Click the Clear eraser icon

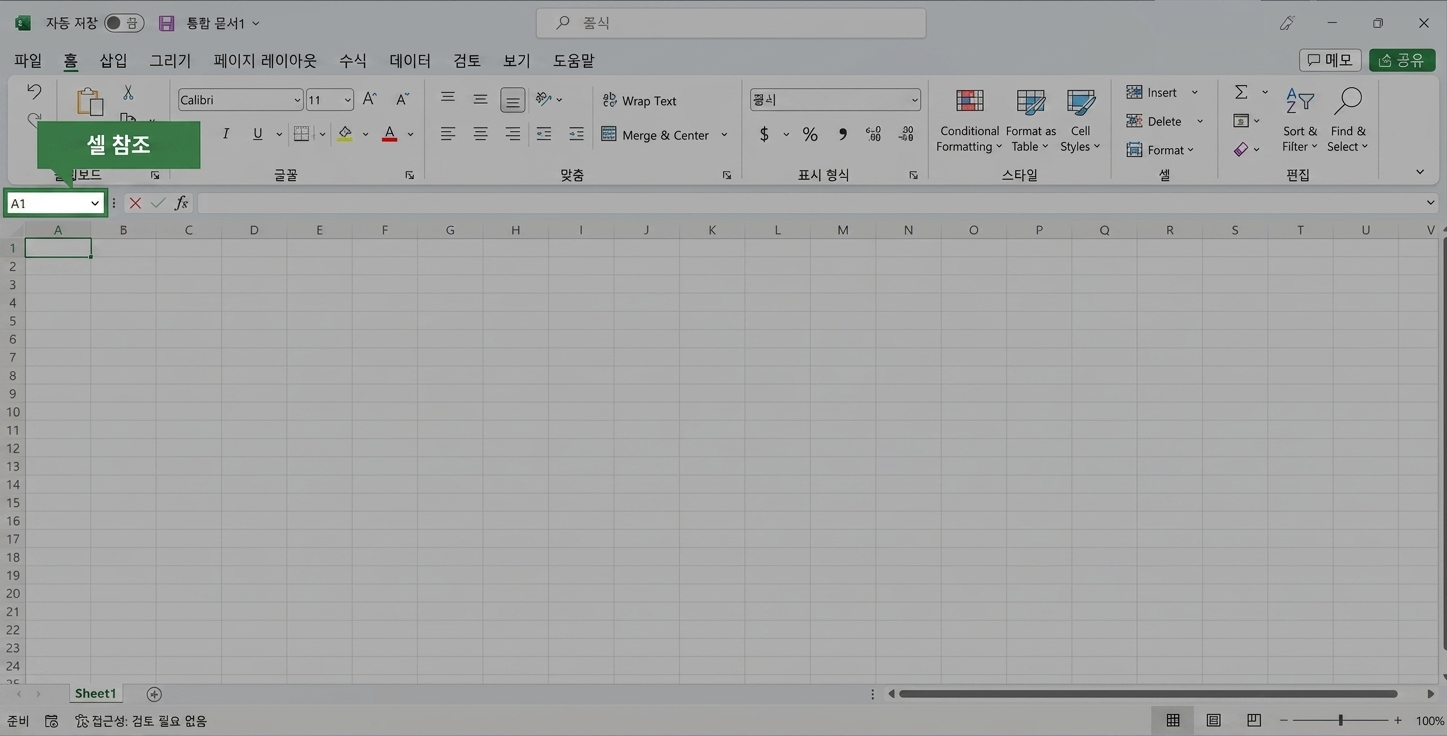click(1241, 150)
